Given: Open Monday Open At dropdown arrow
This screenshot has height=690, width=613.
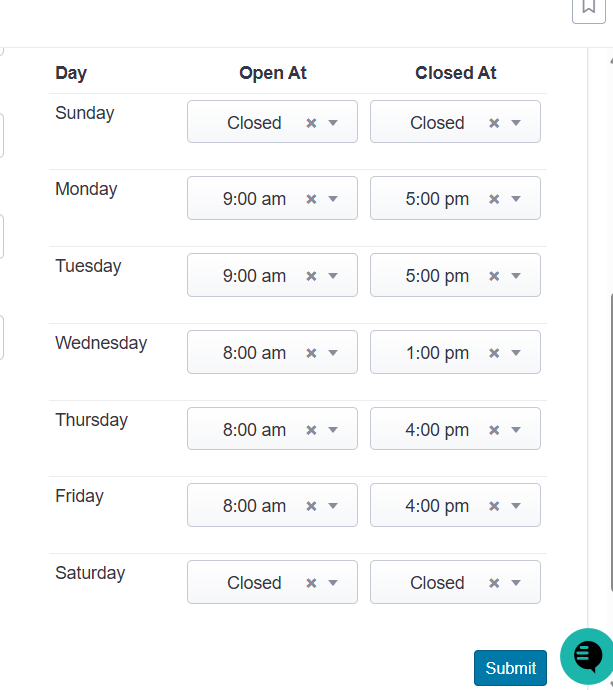Looking at the screenshot, I should point(333,199).
